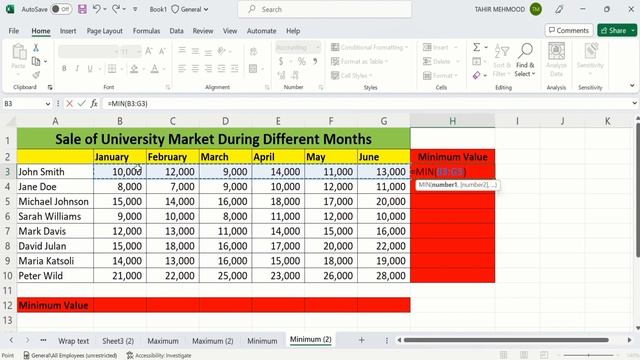Click the Fill Color bucket swatch
The width and height of the screenshot is (640, 360).
point(134,69)
